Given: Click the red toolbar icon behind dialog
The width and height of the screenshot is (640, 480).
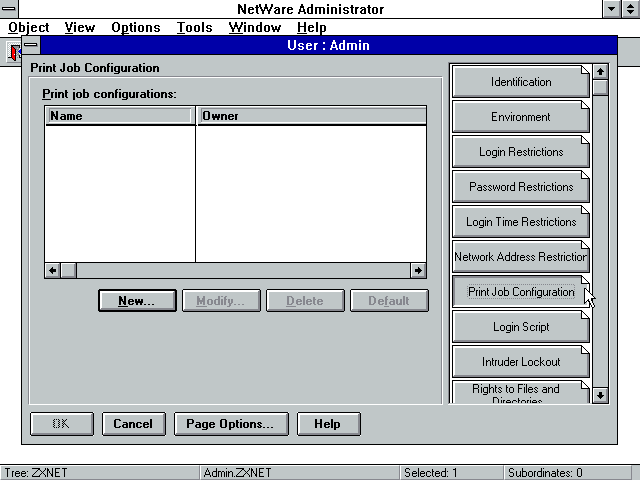Looking at the screenshot, I should pyautogui.click(x=14, y=52).
